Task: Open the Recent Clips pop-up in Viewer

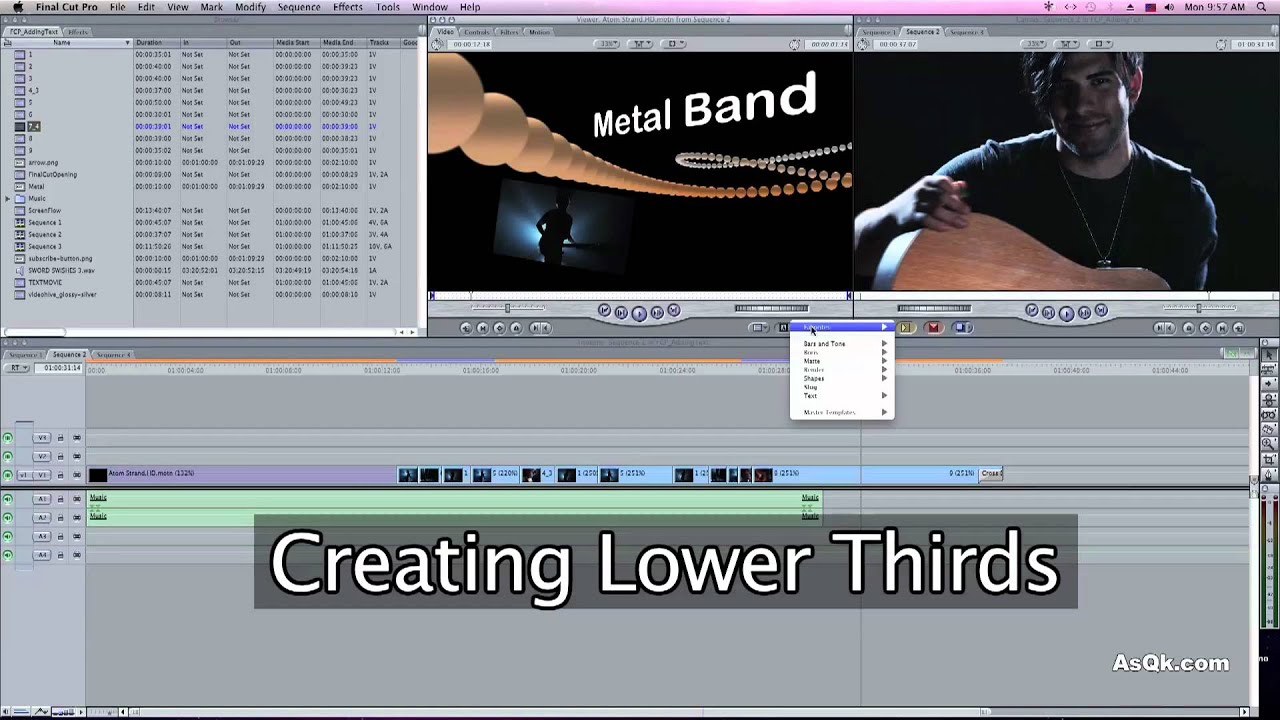Action: pos(760,327)
